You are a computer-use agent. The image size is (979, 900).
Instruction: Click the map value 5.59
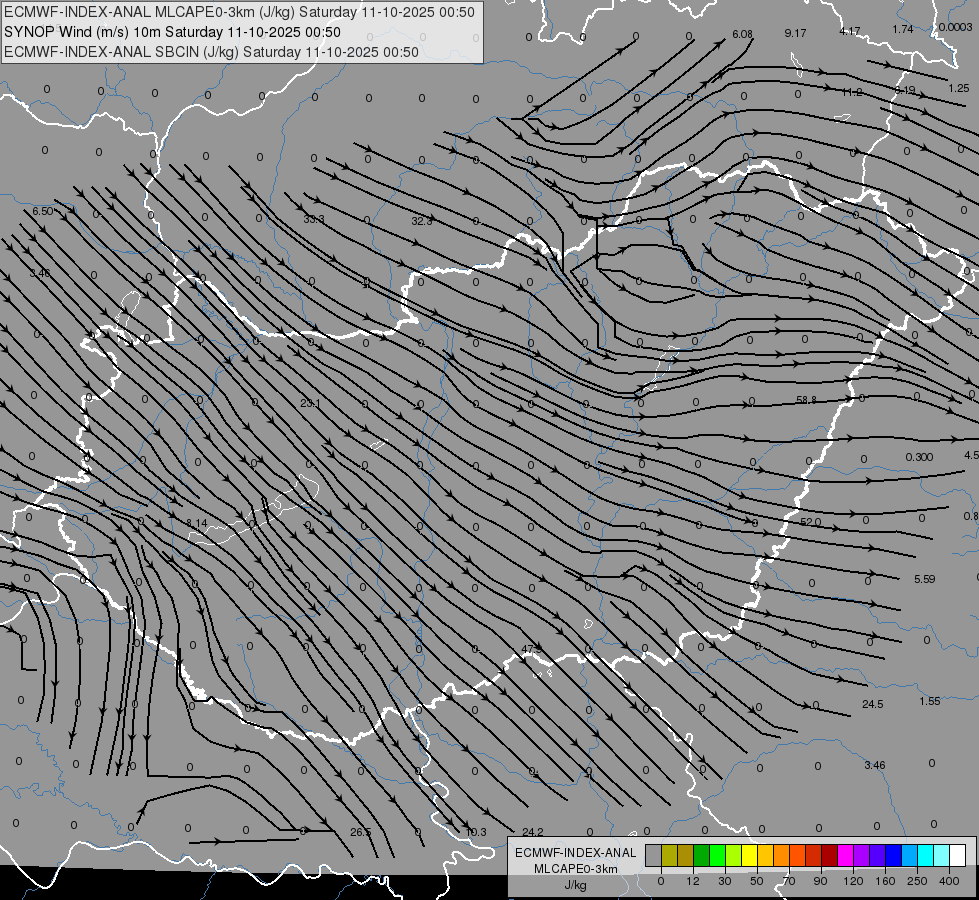click(925, 579)
